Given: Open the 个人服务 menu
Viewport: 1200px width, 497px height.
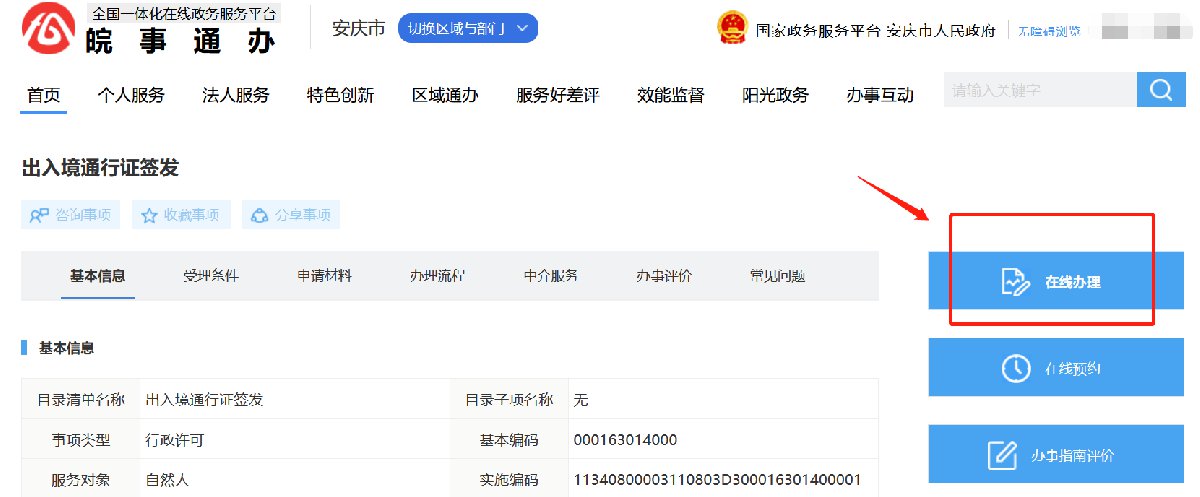Looking at the screenshot, I should click(x=131, y=96).
